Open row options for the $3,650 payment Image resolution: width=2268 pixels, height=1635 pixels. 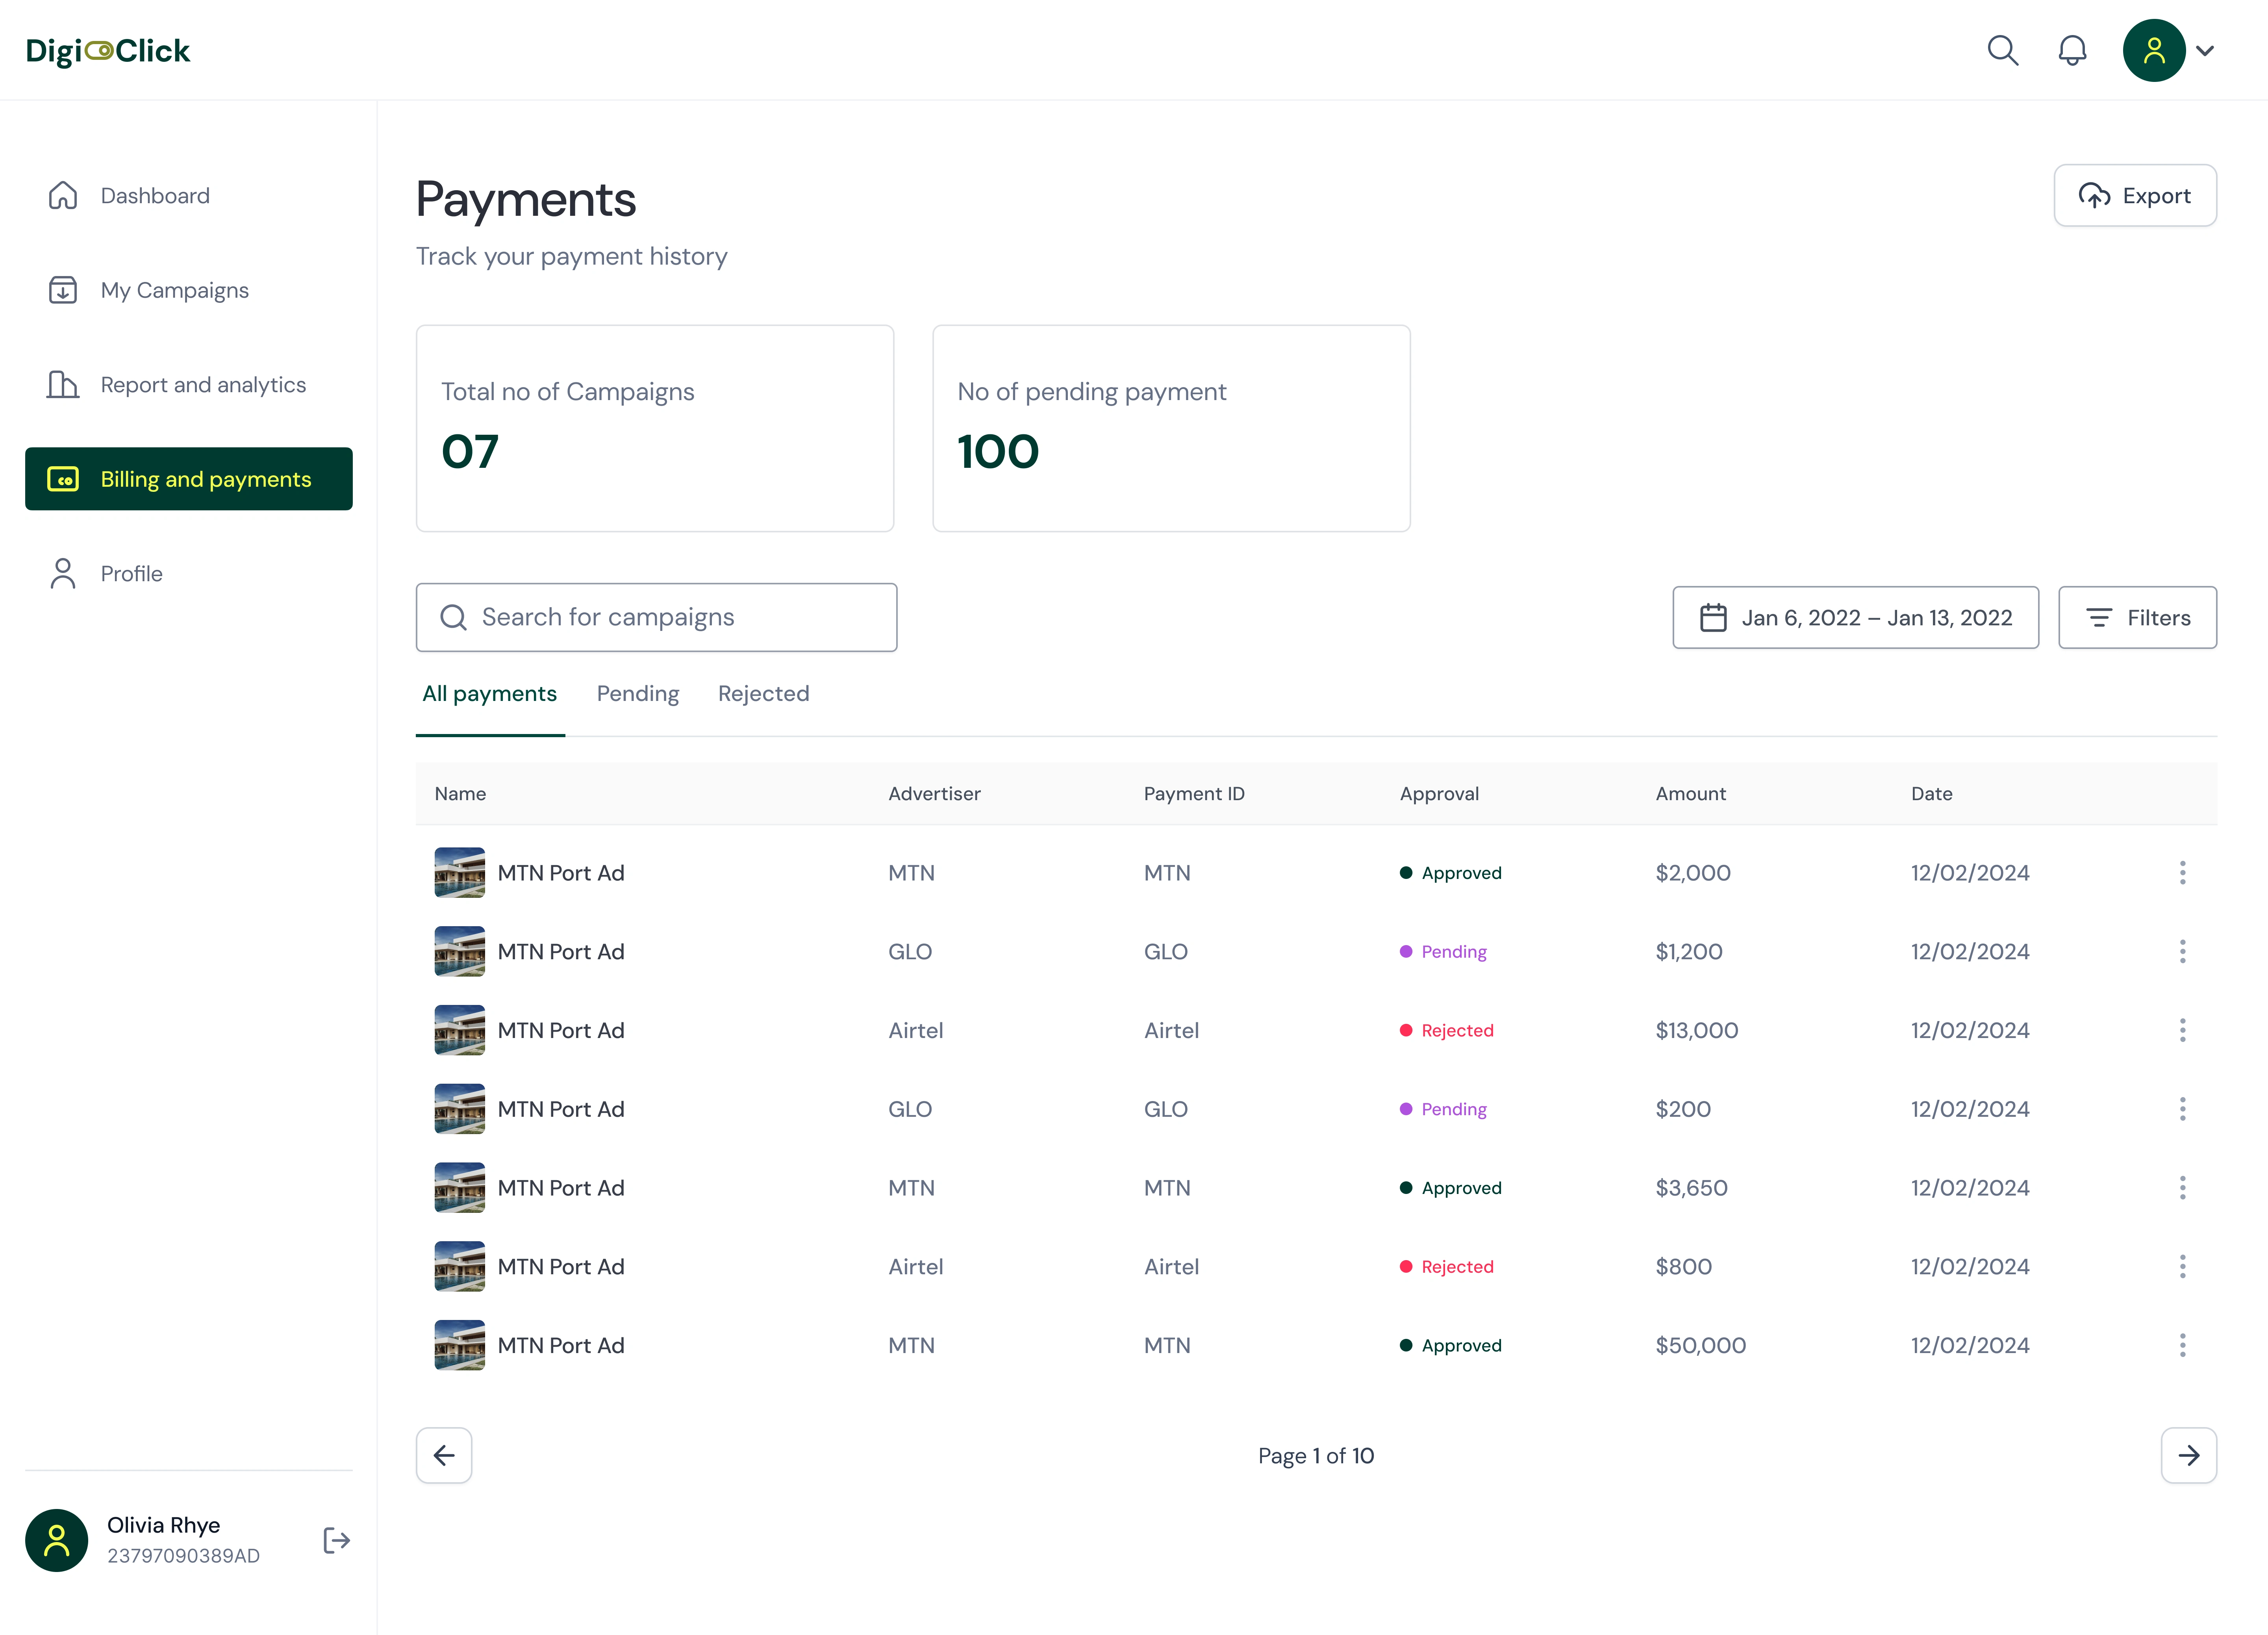tap(2182, 1188)
